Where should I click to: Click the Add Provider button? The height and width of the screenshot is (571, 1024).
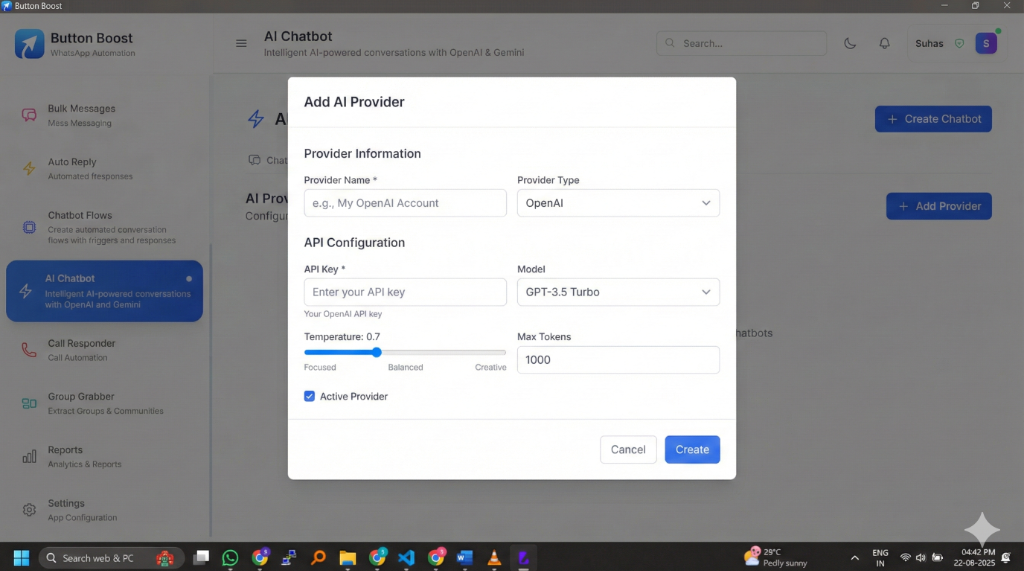[938, 206]
